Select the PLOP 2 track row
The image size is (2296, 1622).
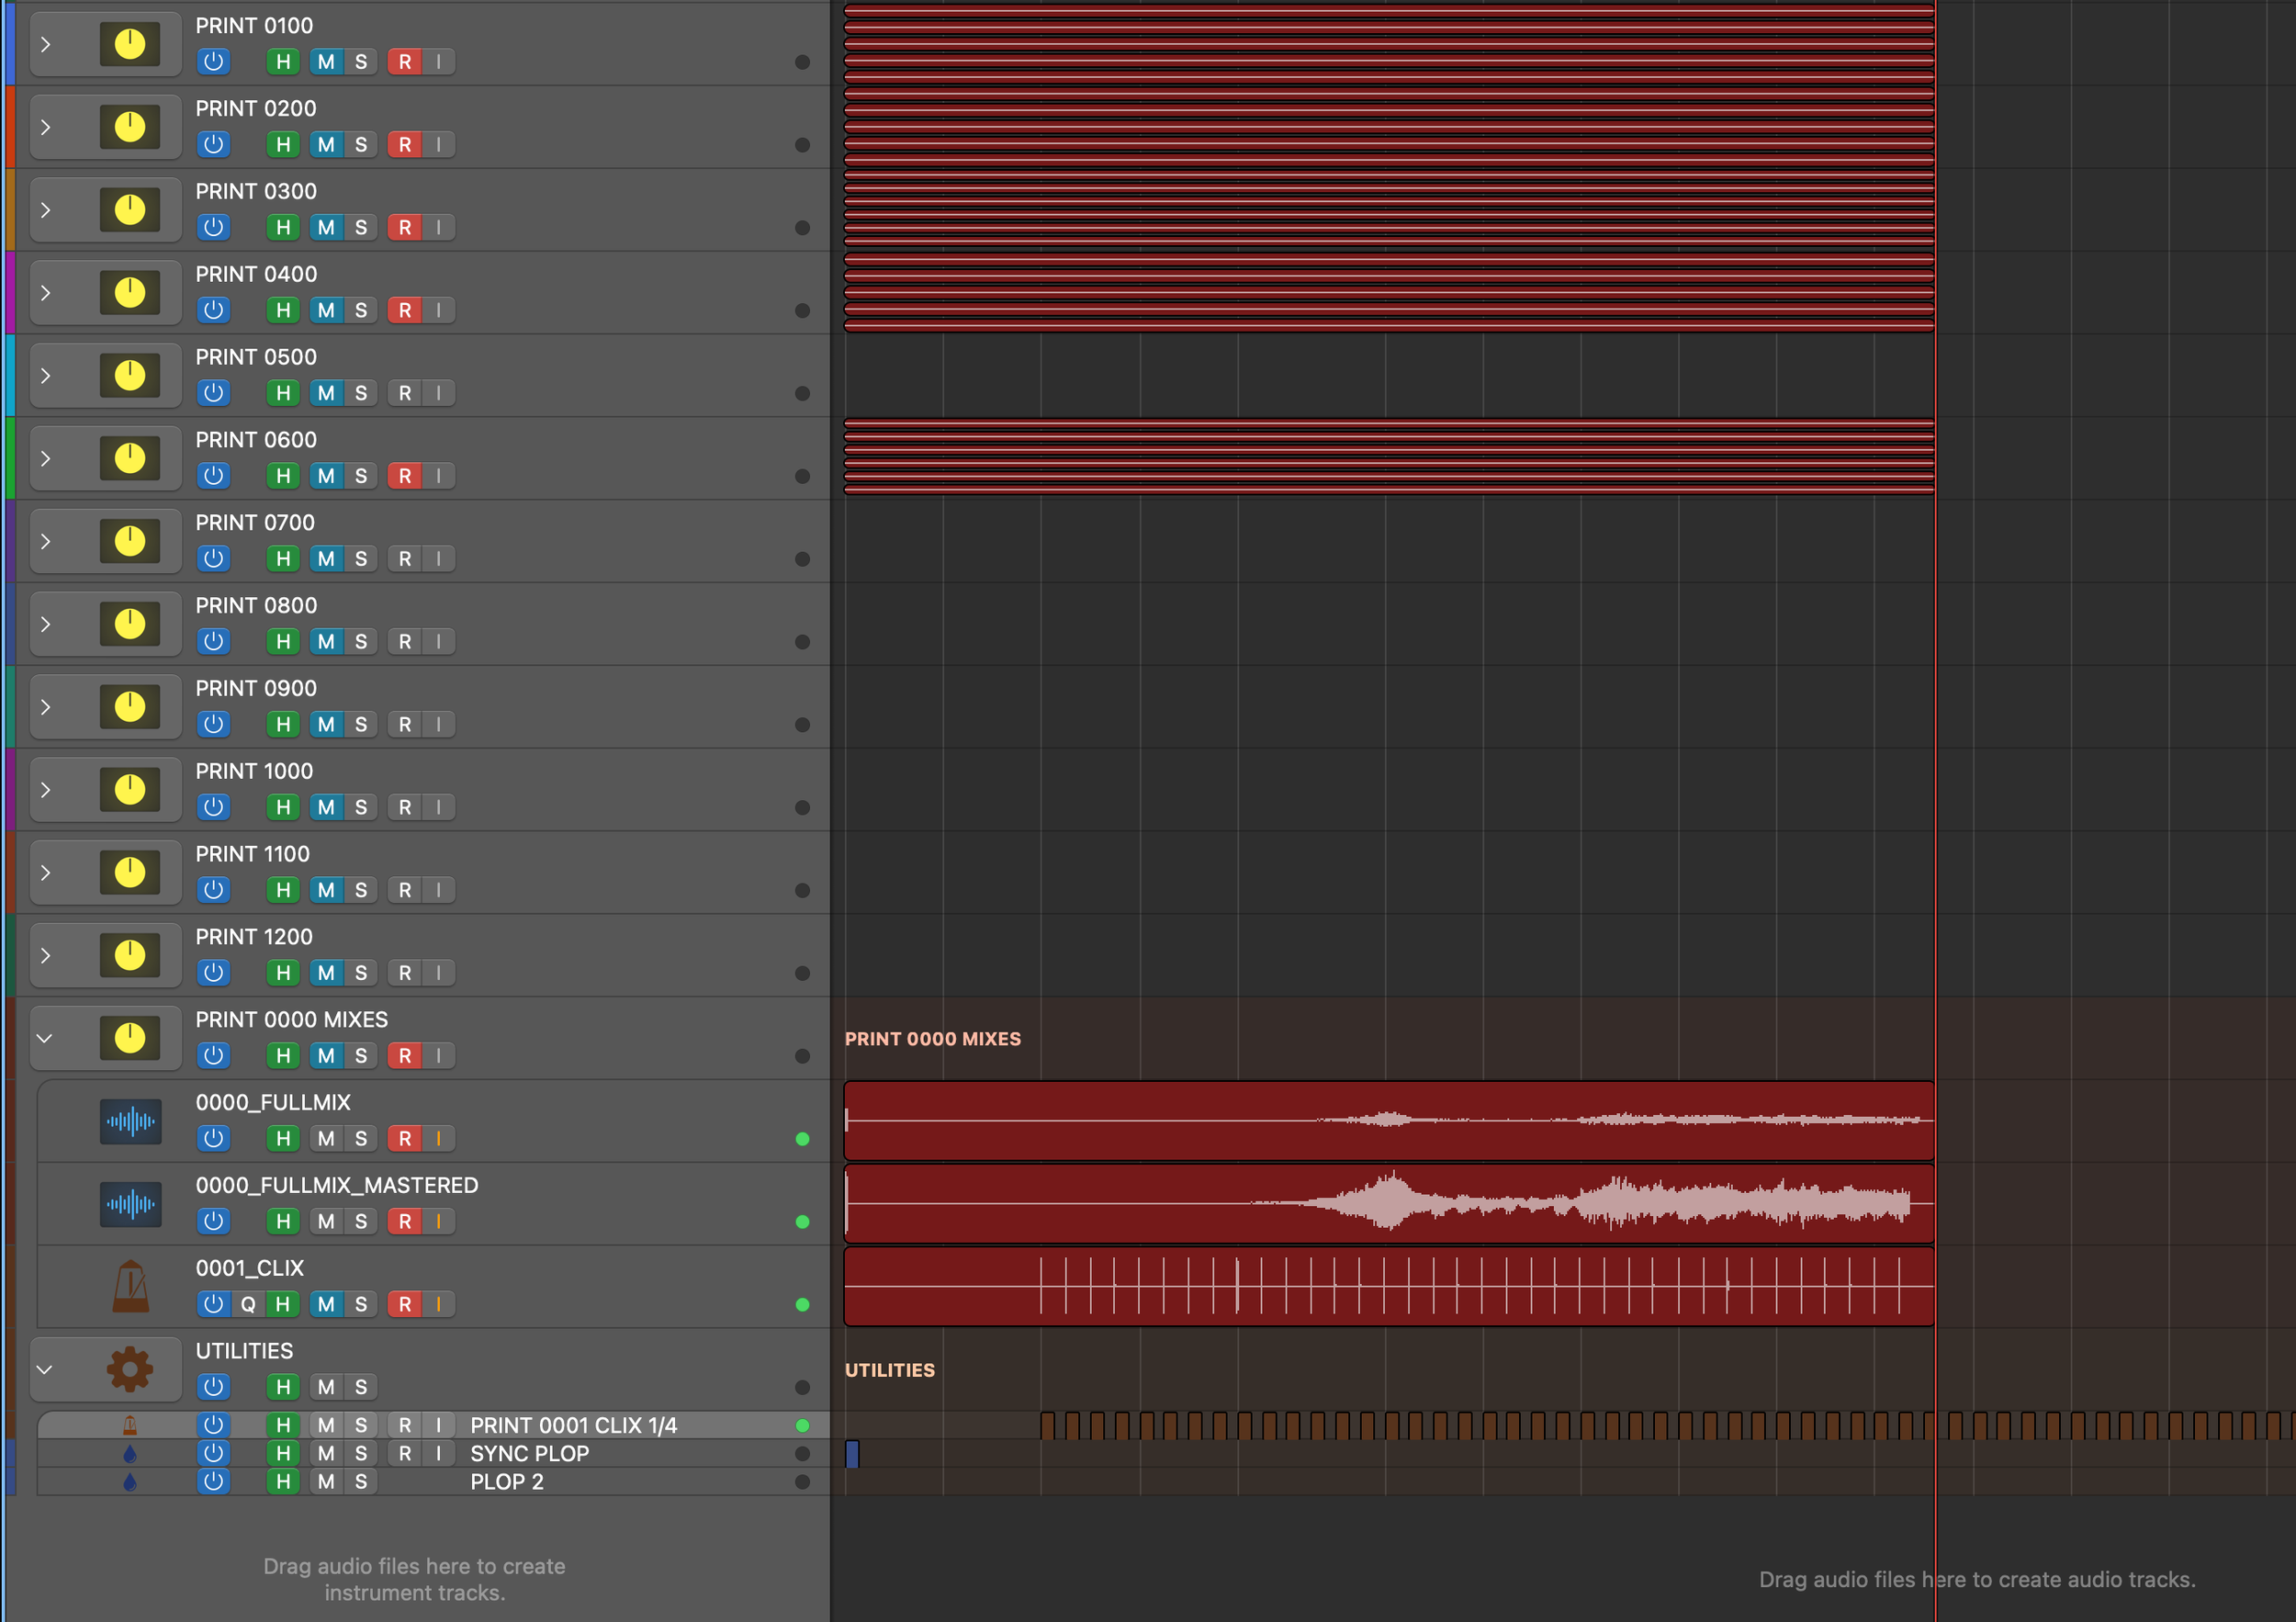coord(507,1482)
